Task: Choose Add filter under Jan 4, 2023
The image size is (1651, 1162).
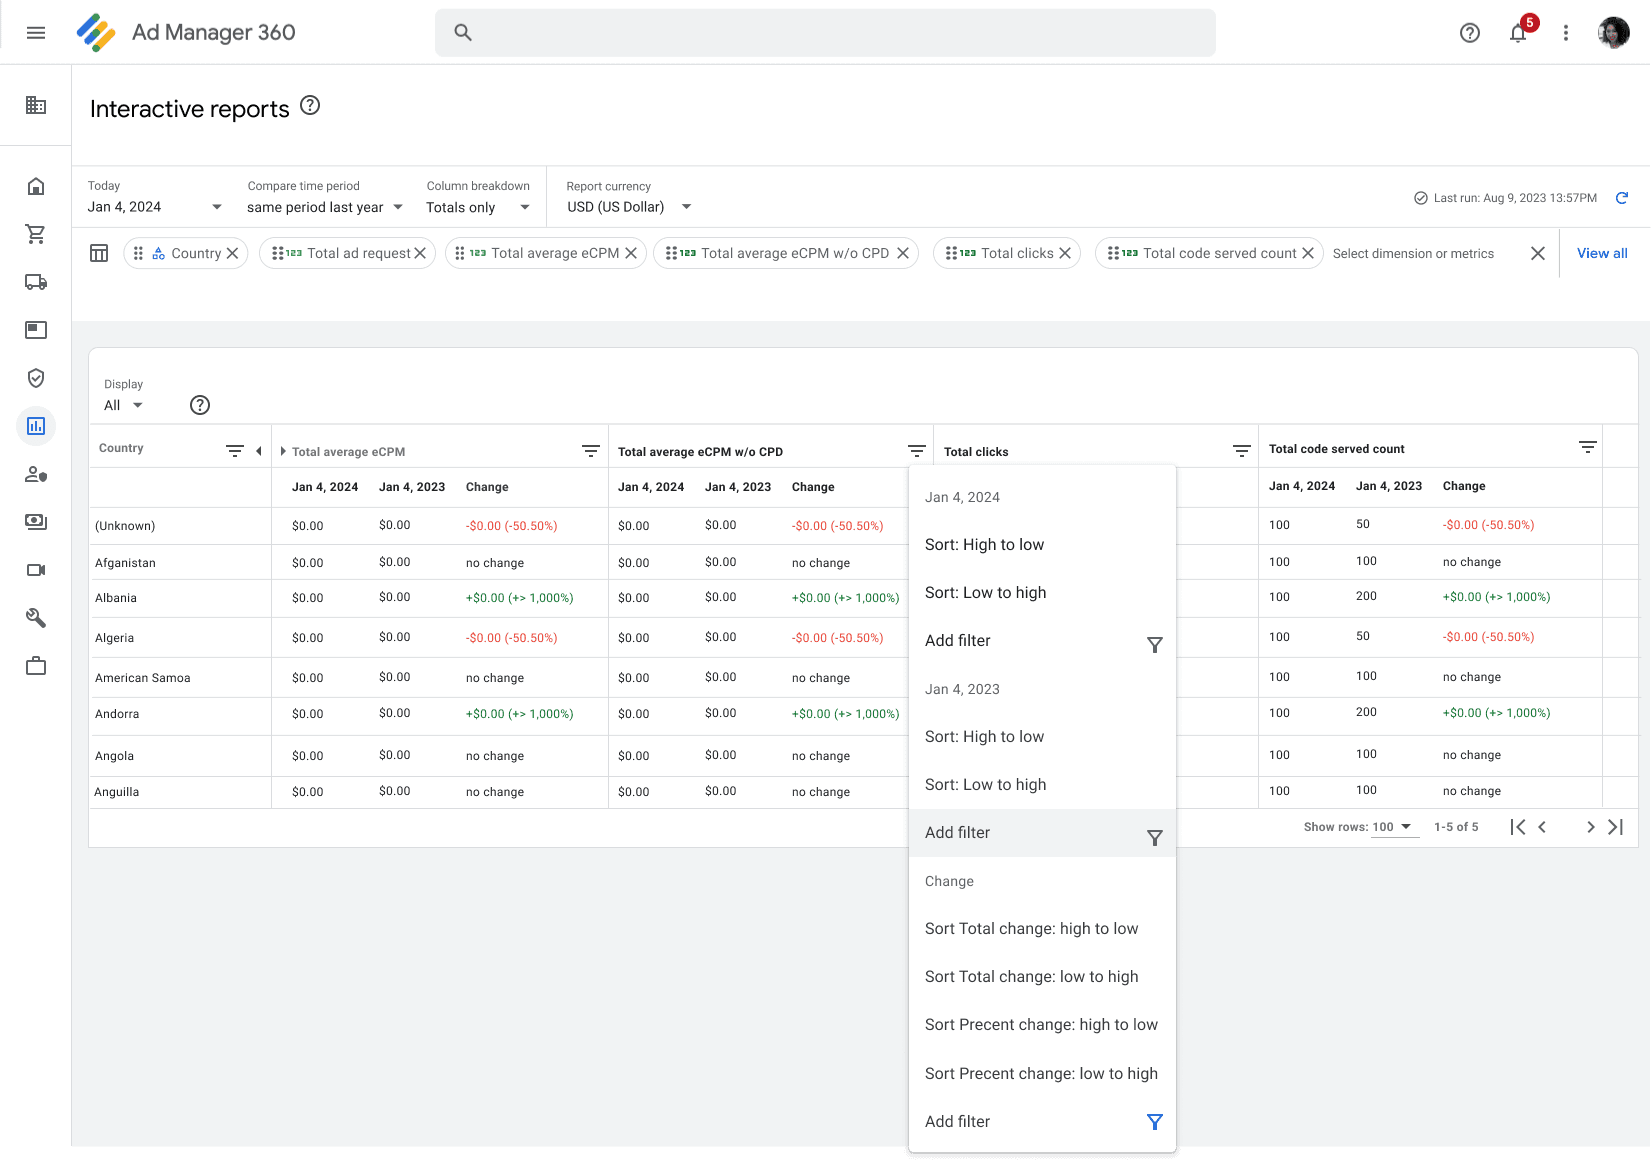Action: tap(1042, 833)
